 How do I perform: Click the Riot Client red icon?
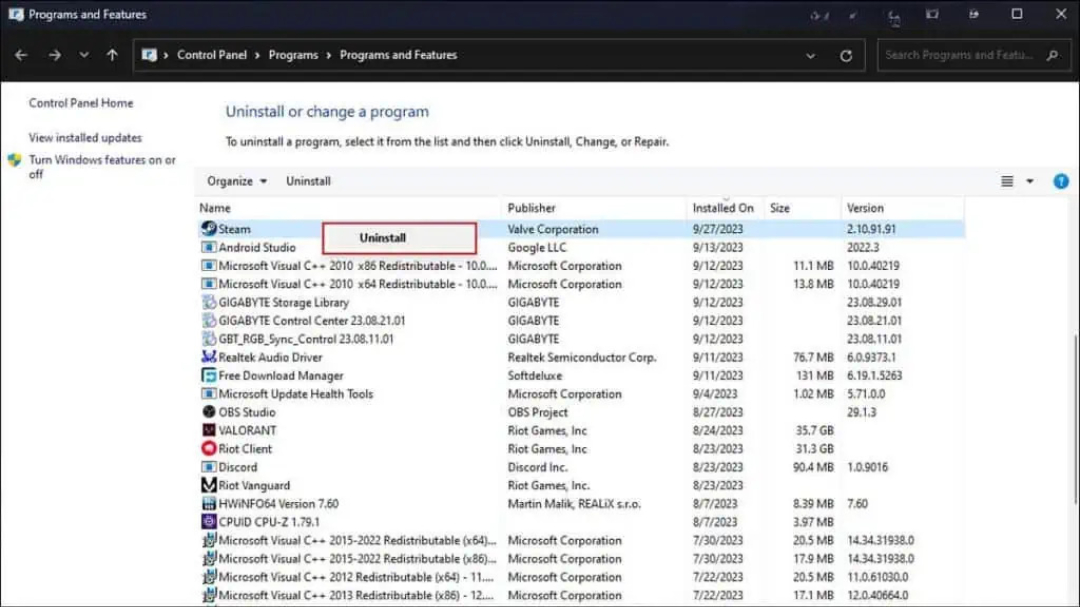209,449
